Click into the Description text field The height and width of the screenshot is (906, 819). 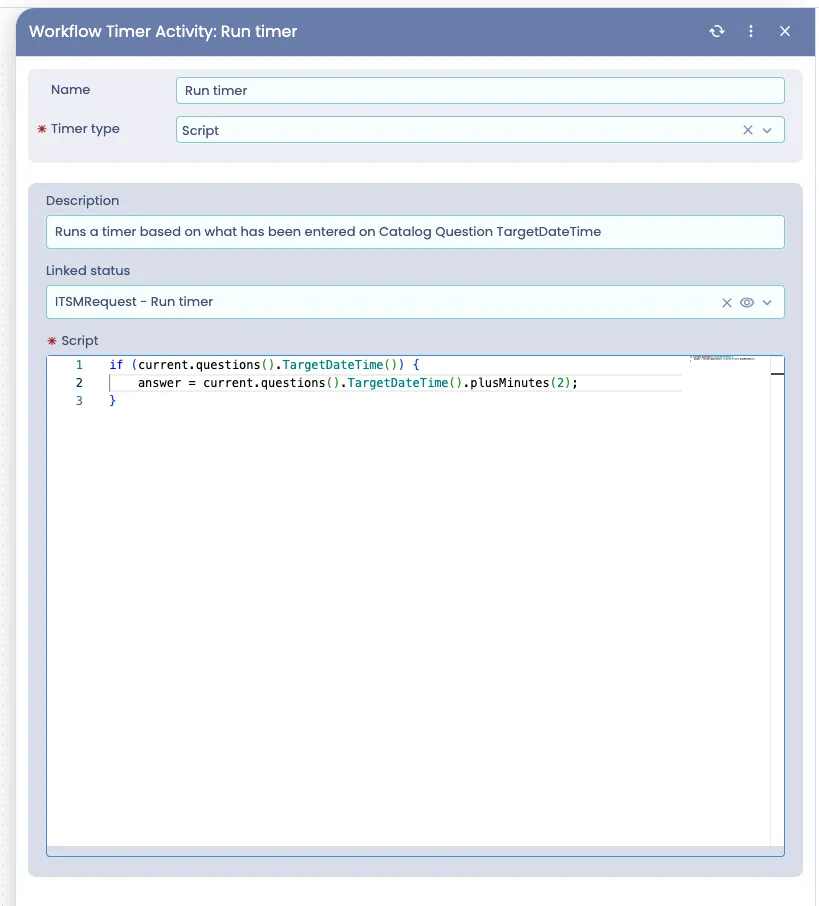[415, 232]
